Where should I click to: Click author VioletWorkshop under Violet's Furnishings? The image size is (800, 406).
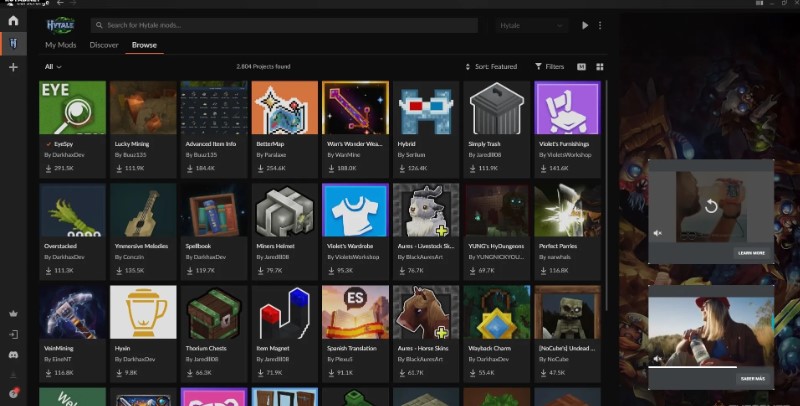click(569, 155)
